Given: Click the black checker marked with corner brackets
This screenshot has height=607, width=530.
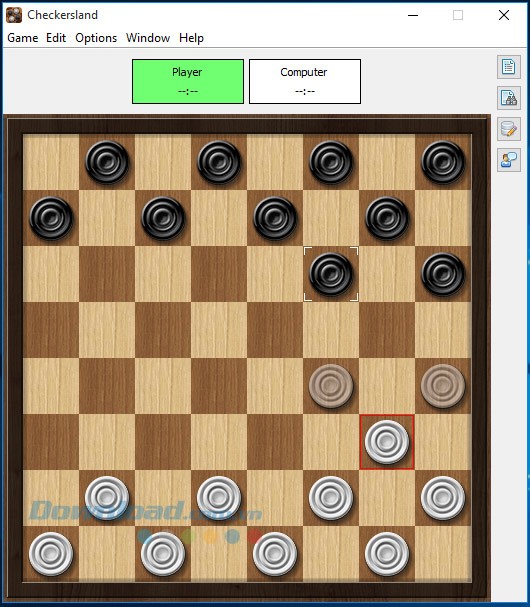Looking at the screenshot, I should tap(331, 274).
